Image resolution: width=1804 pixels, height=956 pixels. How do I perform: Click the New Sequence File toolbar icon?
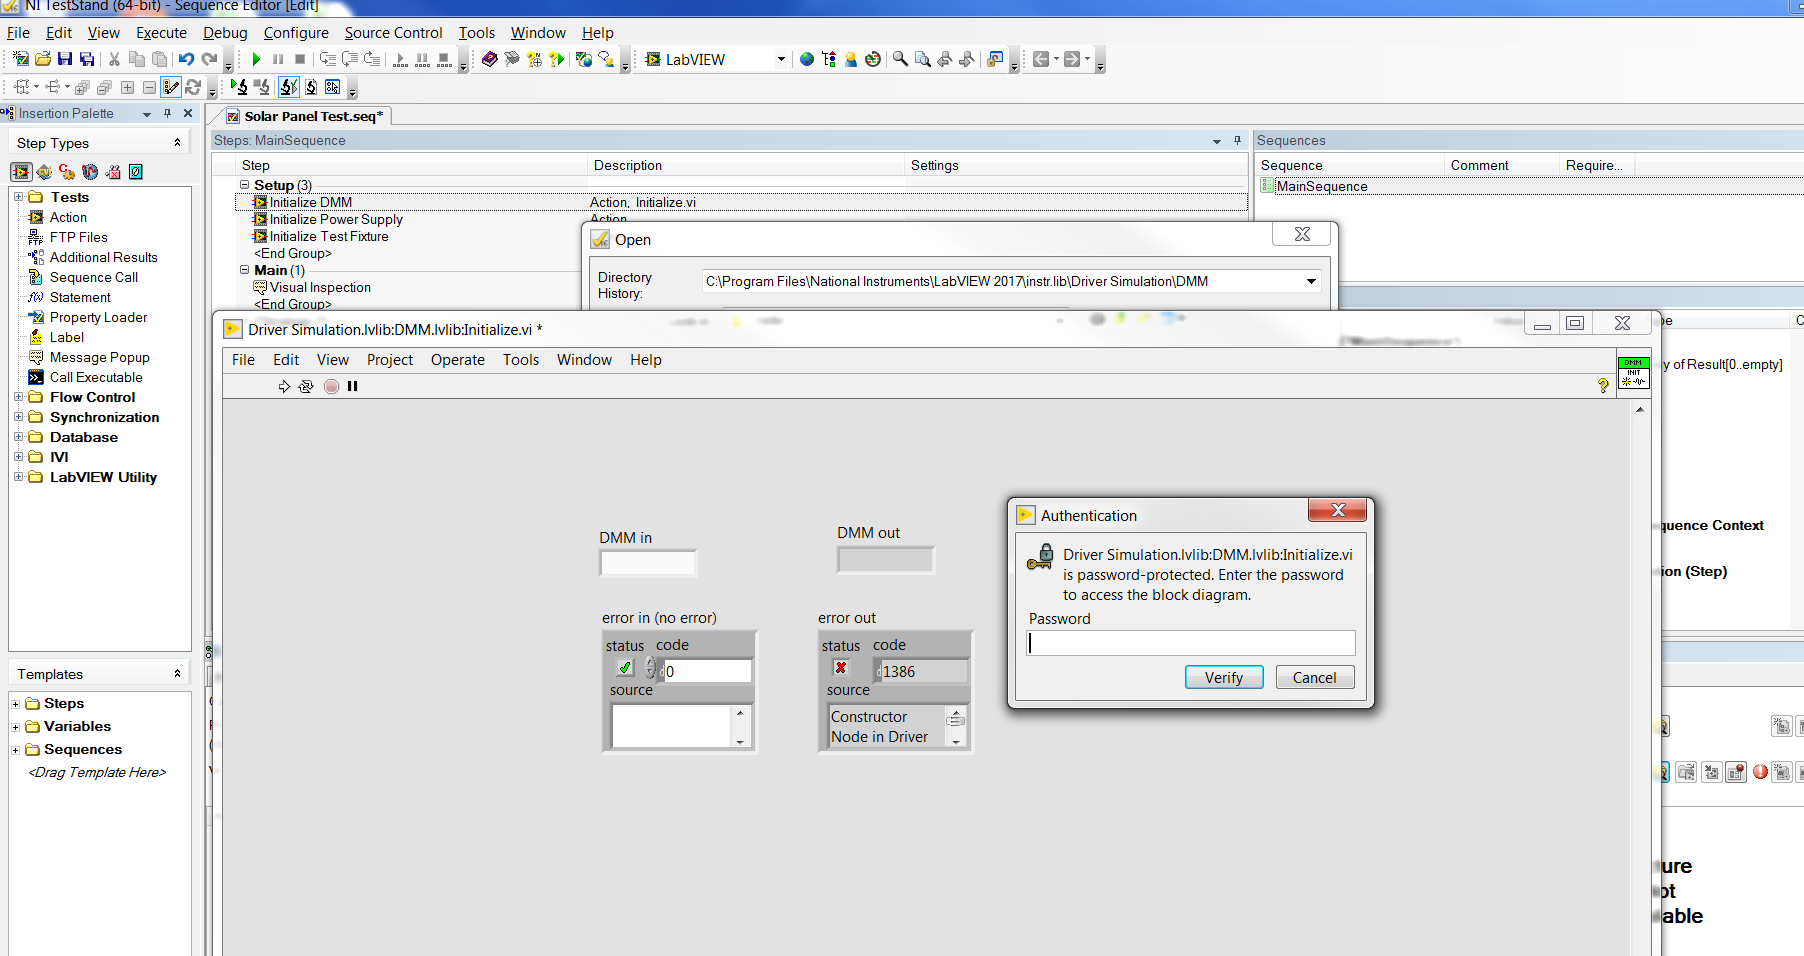21,59
